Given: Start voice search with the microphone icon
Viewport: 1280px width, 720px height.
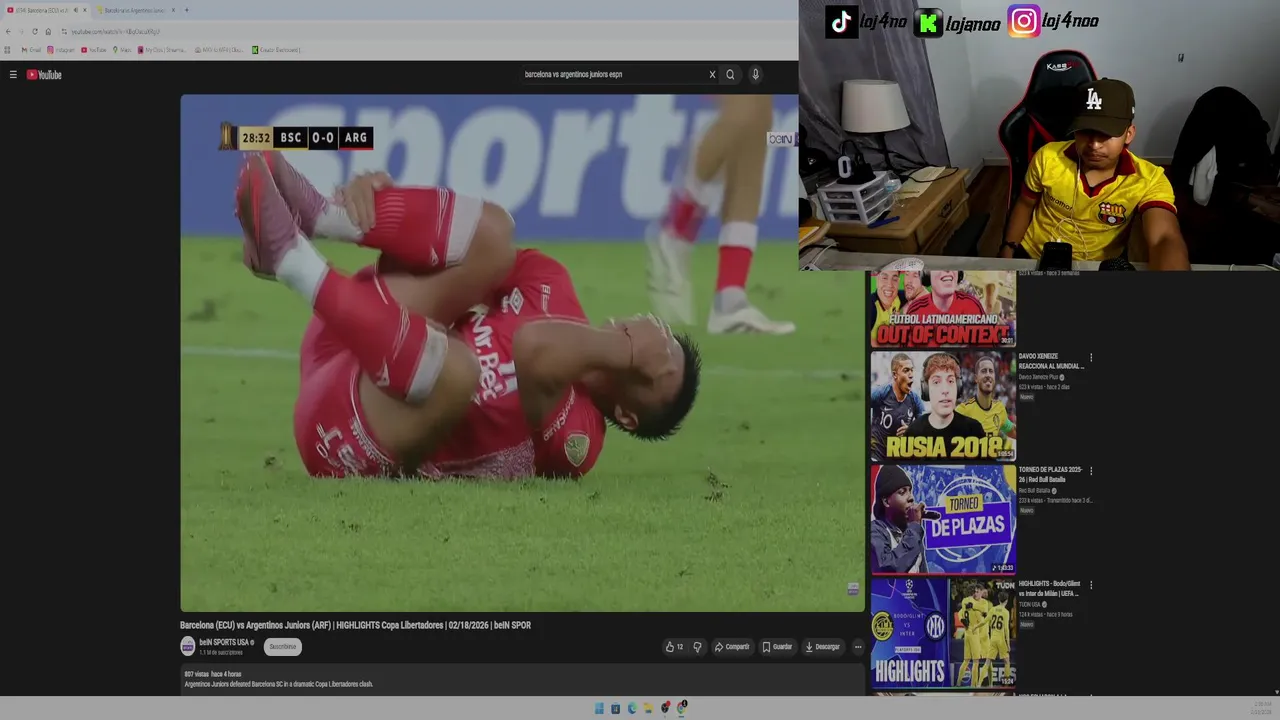Looking at the screenshot, I should point(755,74).
